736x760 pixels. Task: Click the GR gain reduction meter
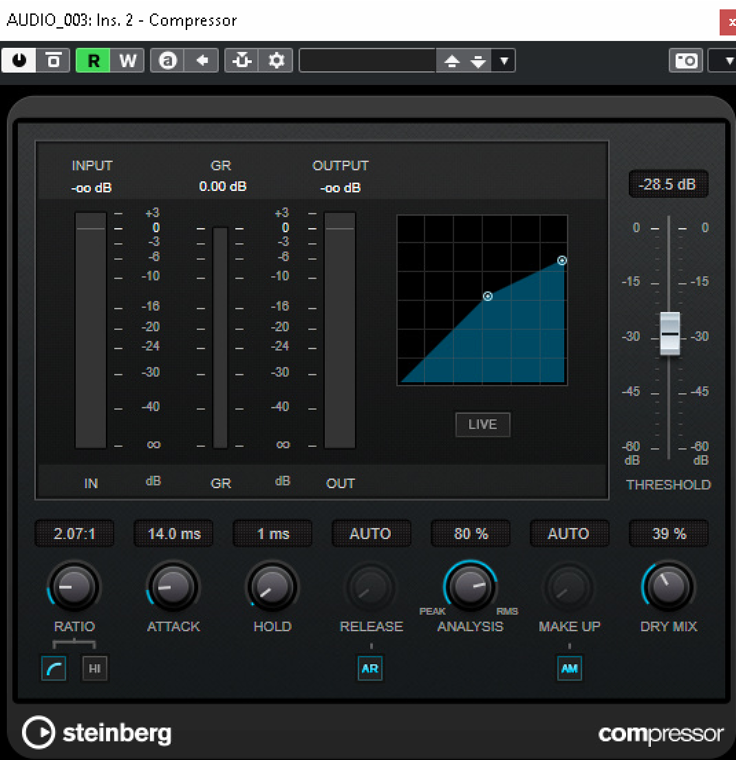(x=220, y=338)
